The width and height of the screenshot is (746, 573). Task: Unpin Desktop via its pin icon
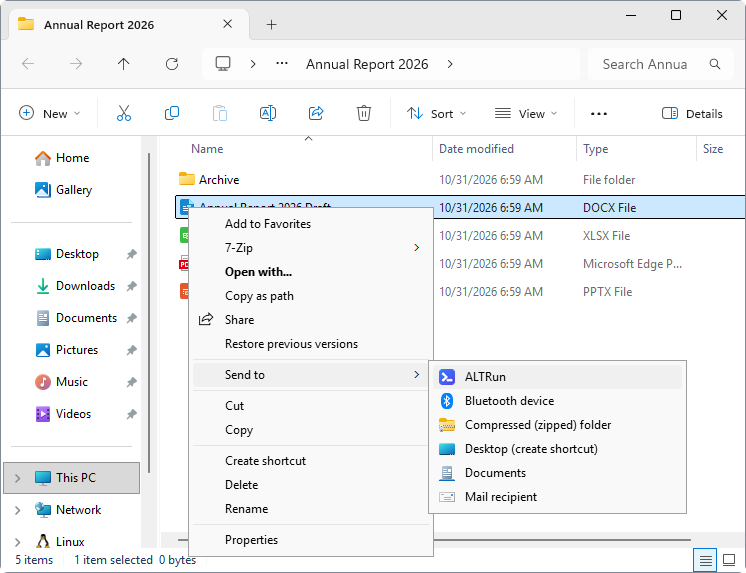coord(131,254)
